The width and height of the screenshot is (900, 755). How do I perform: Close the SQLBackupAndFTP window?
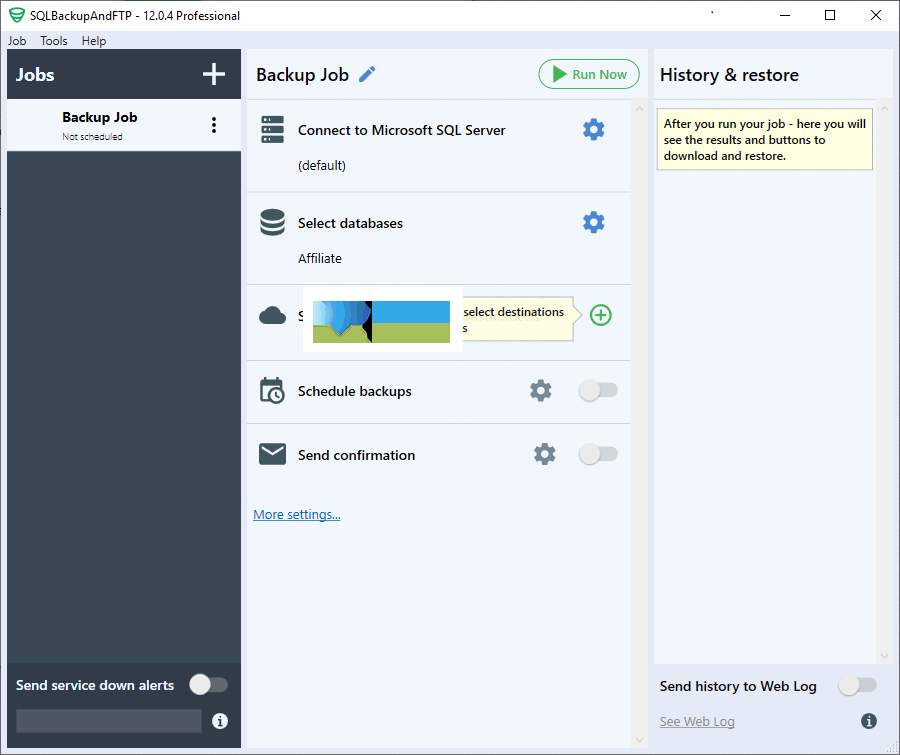875,16
